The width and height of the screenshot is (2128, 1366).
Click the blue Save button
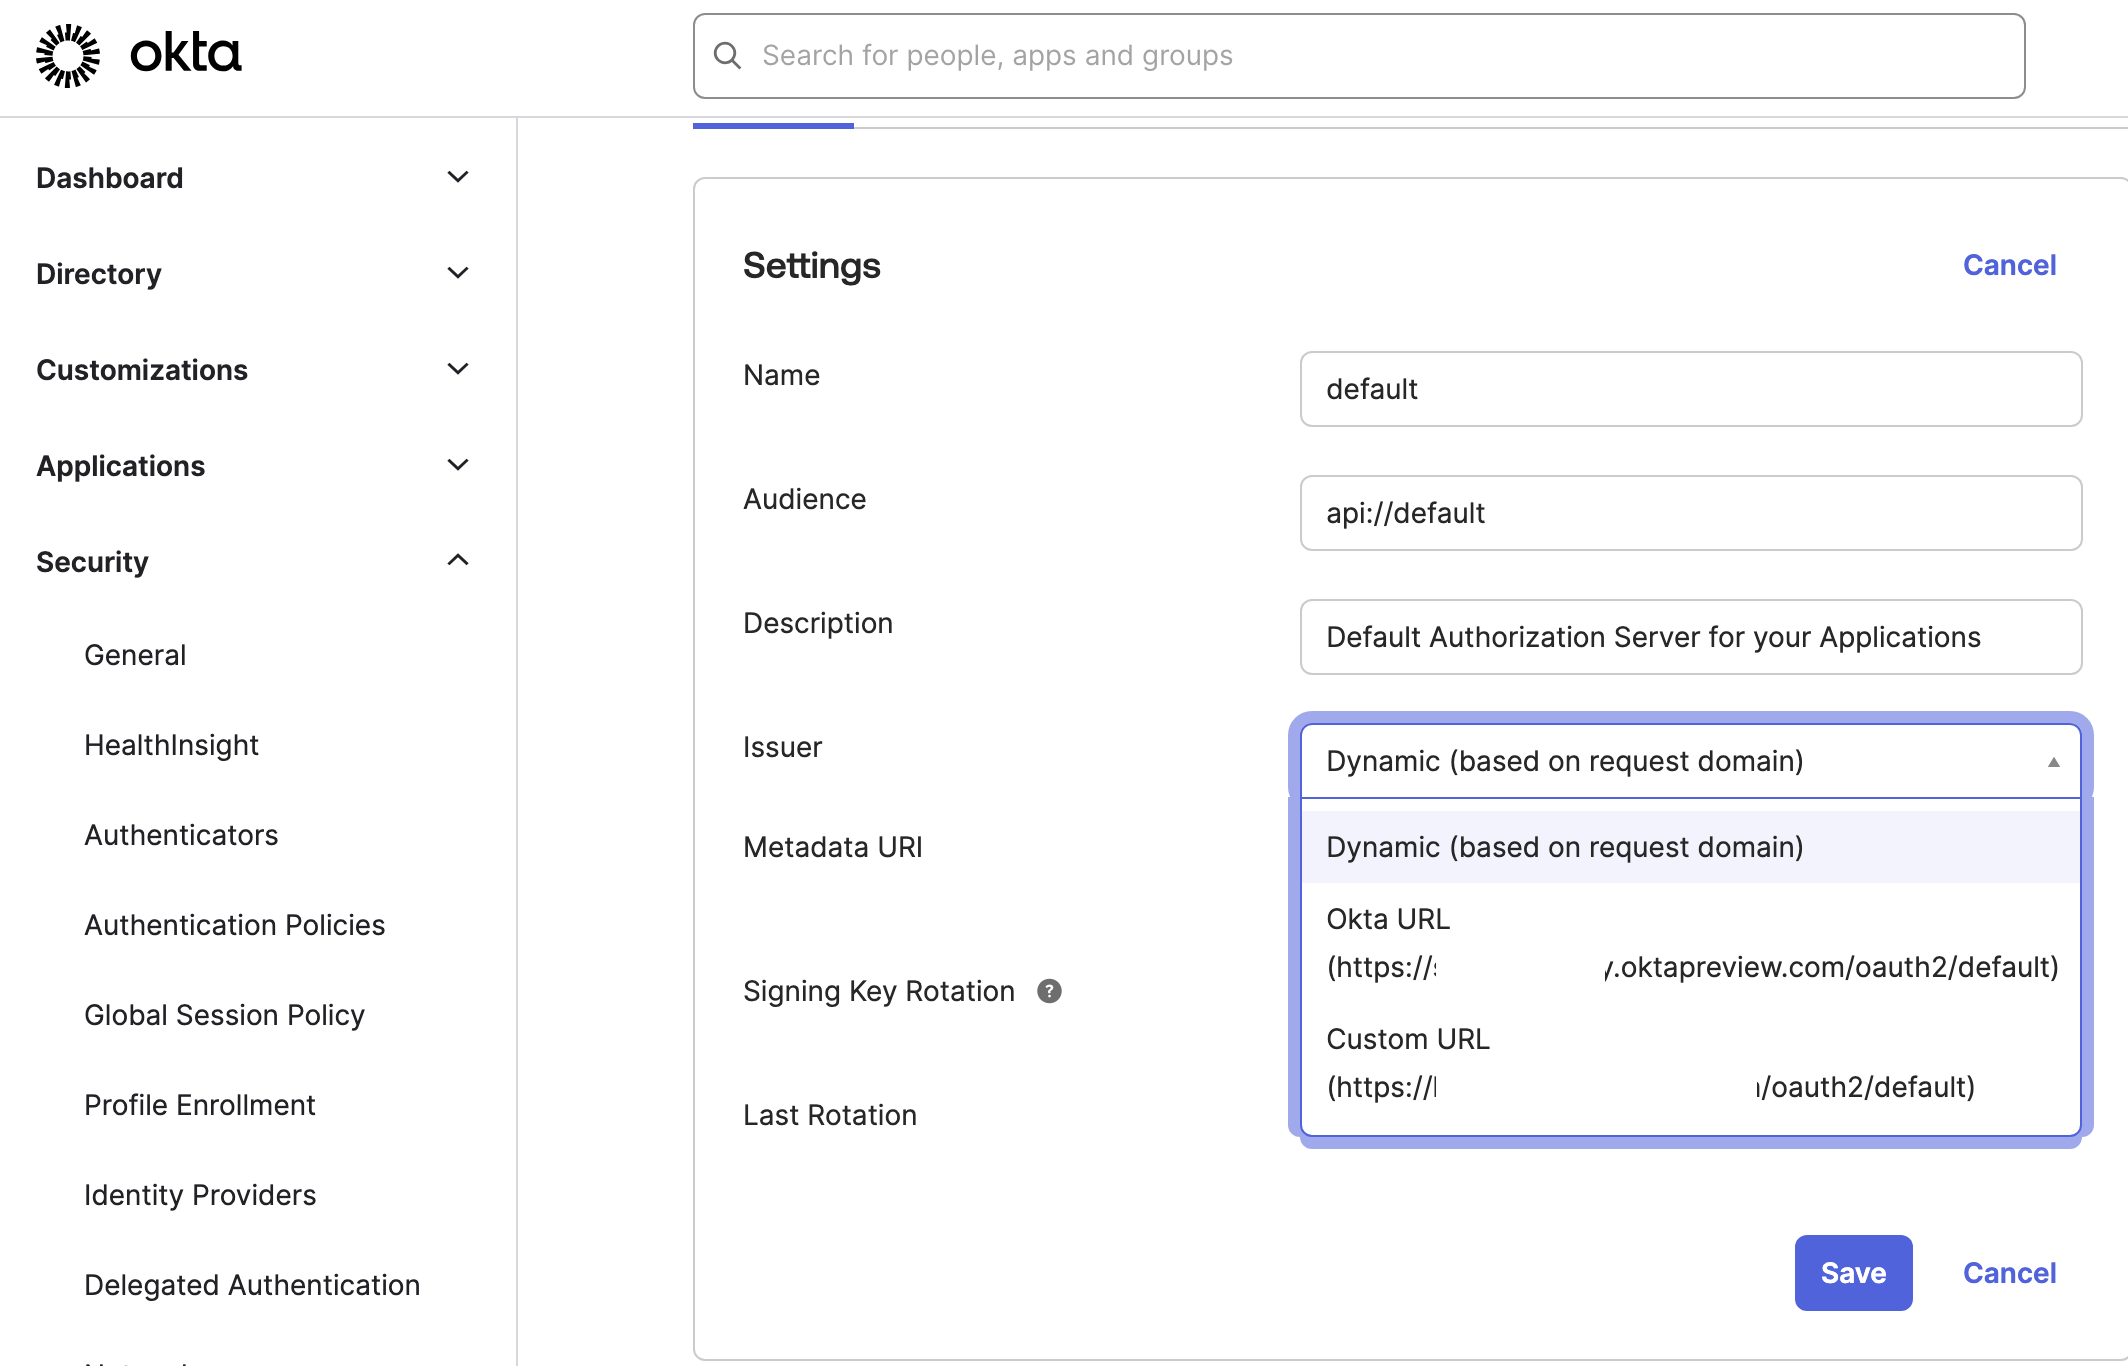1853,1273
